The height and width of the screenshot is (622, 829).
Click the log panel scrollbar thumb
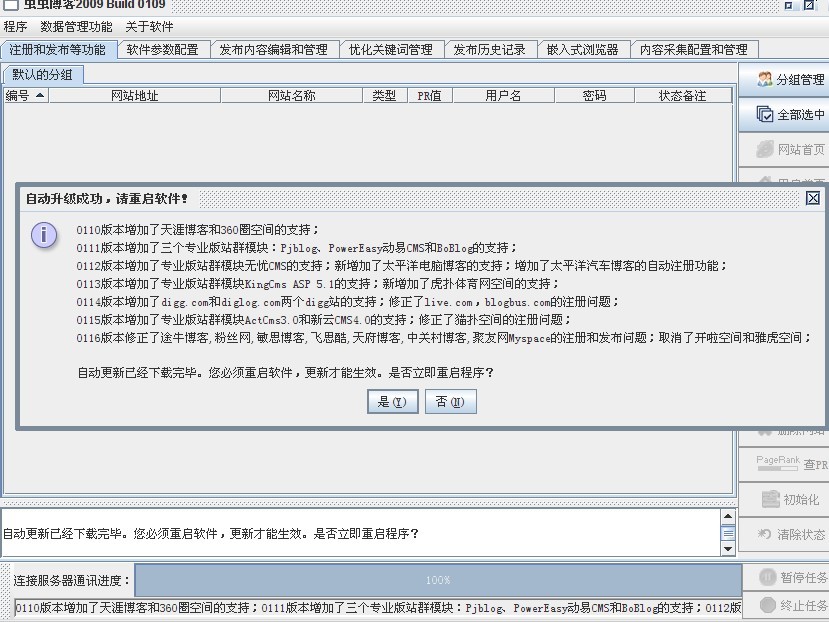(x=728, y=533)
